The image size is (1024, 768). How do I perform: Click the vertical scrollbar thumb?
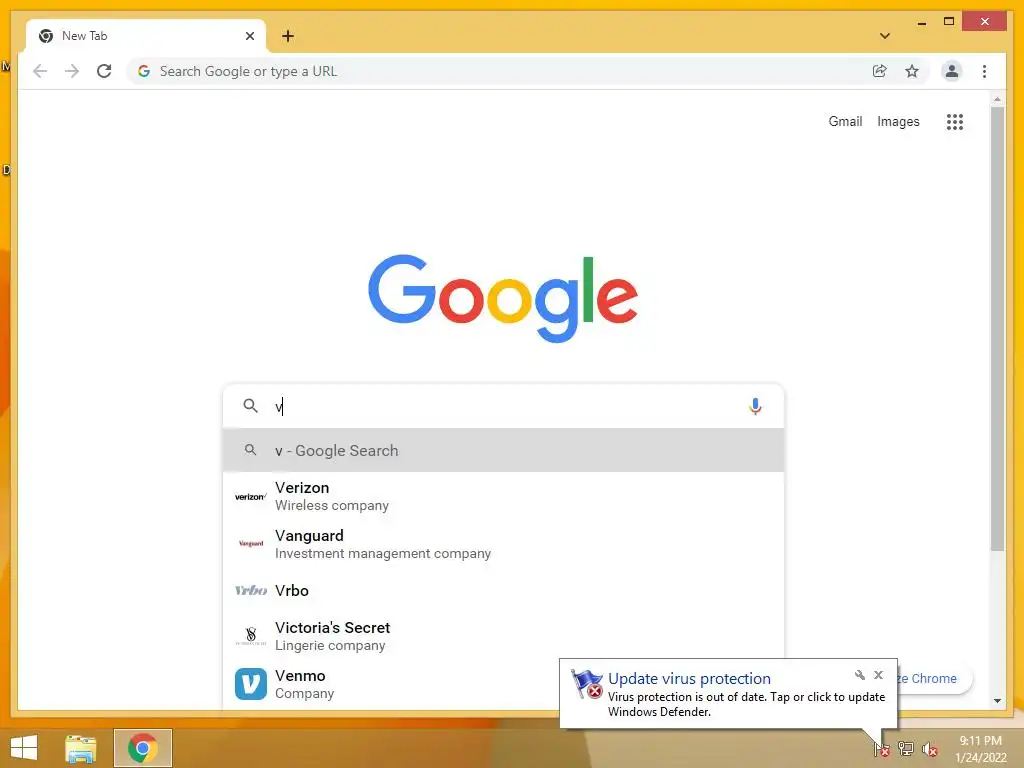click(997, 328)
